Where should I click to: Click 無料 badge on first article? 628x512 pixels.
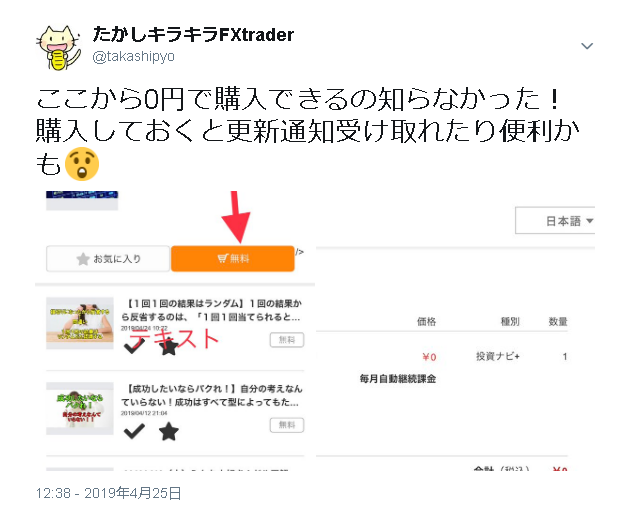(287, 340)
